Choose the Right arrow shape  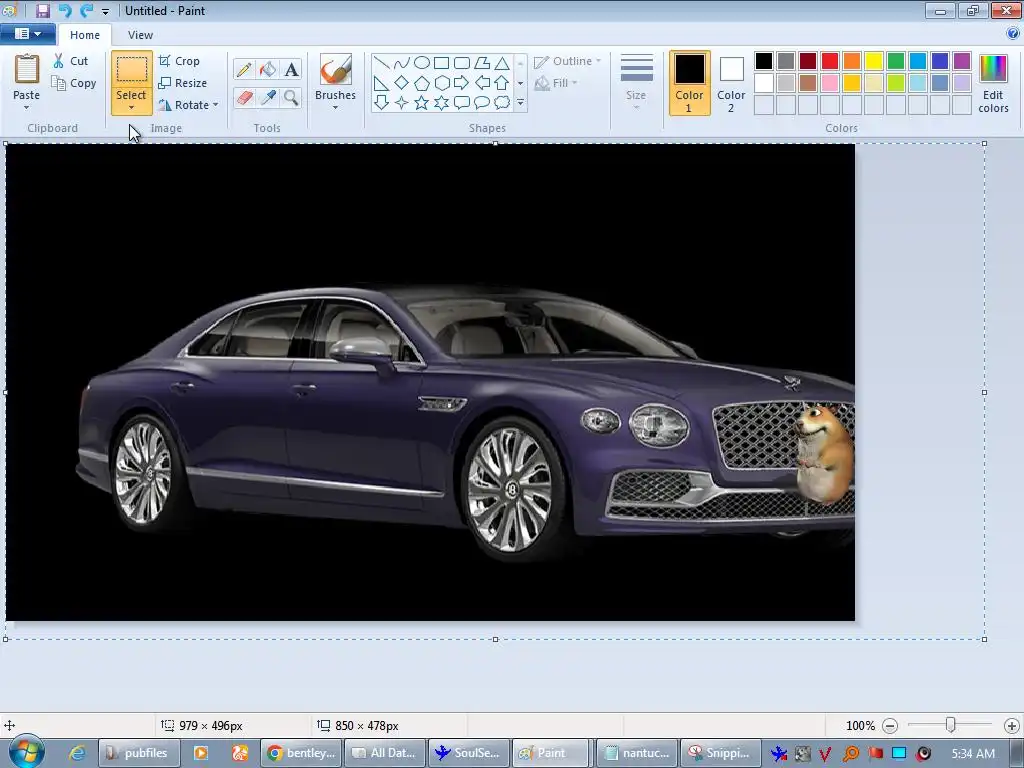coord(462,83)
